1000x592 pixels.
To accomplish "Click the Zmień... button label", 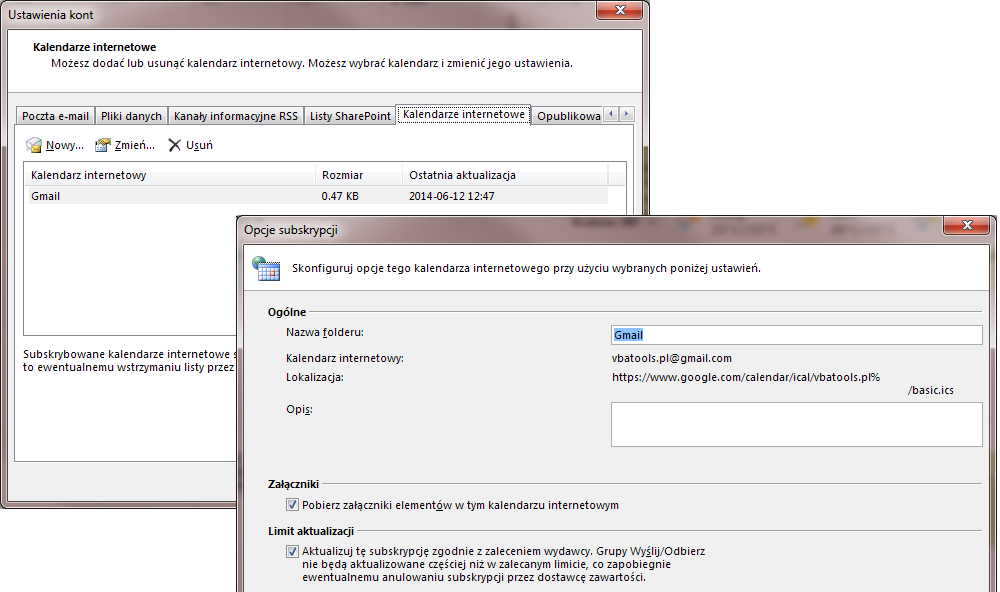I will point(135,145).
